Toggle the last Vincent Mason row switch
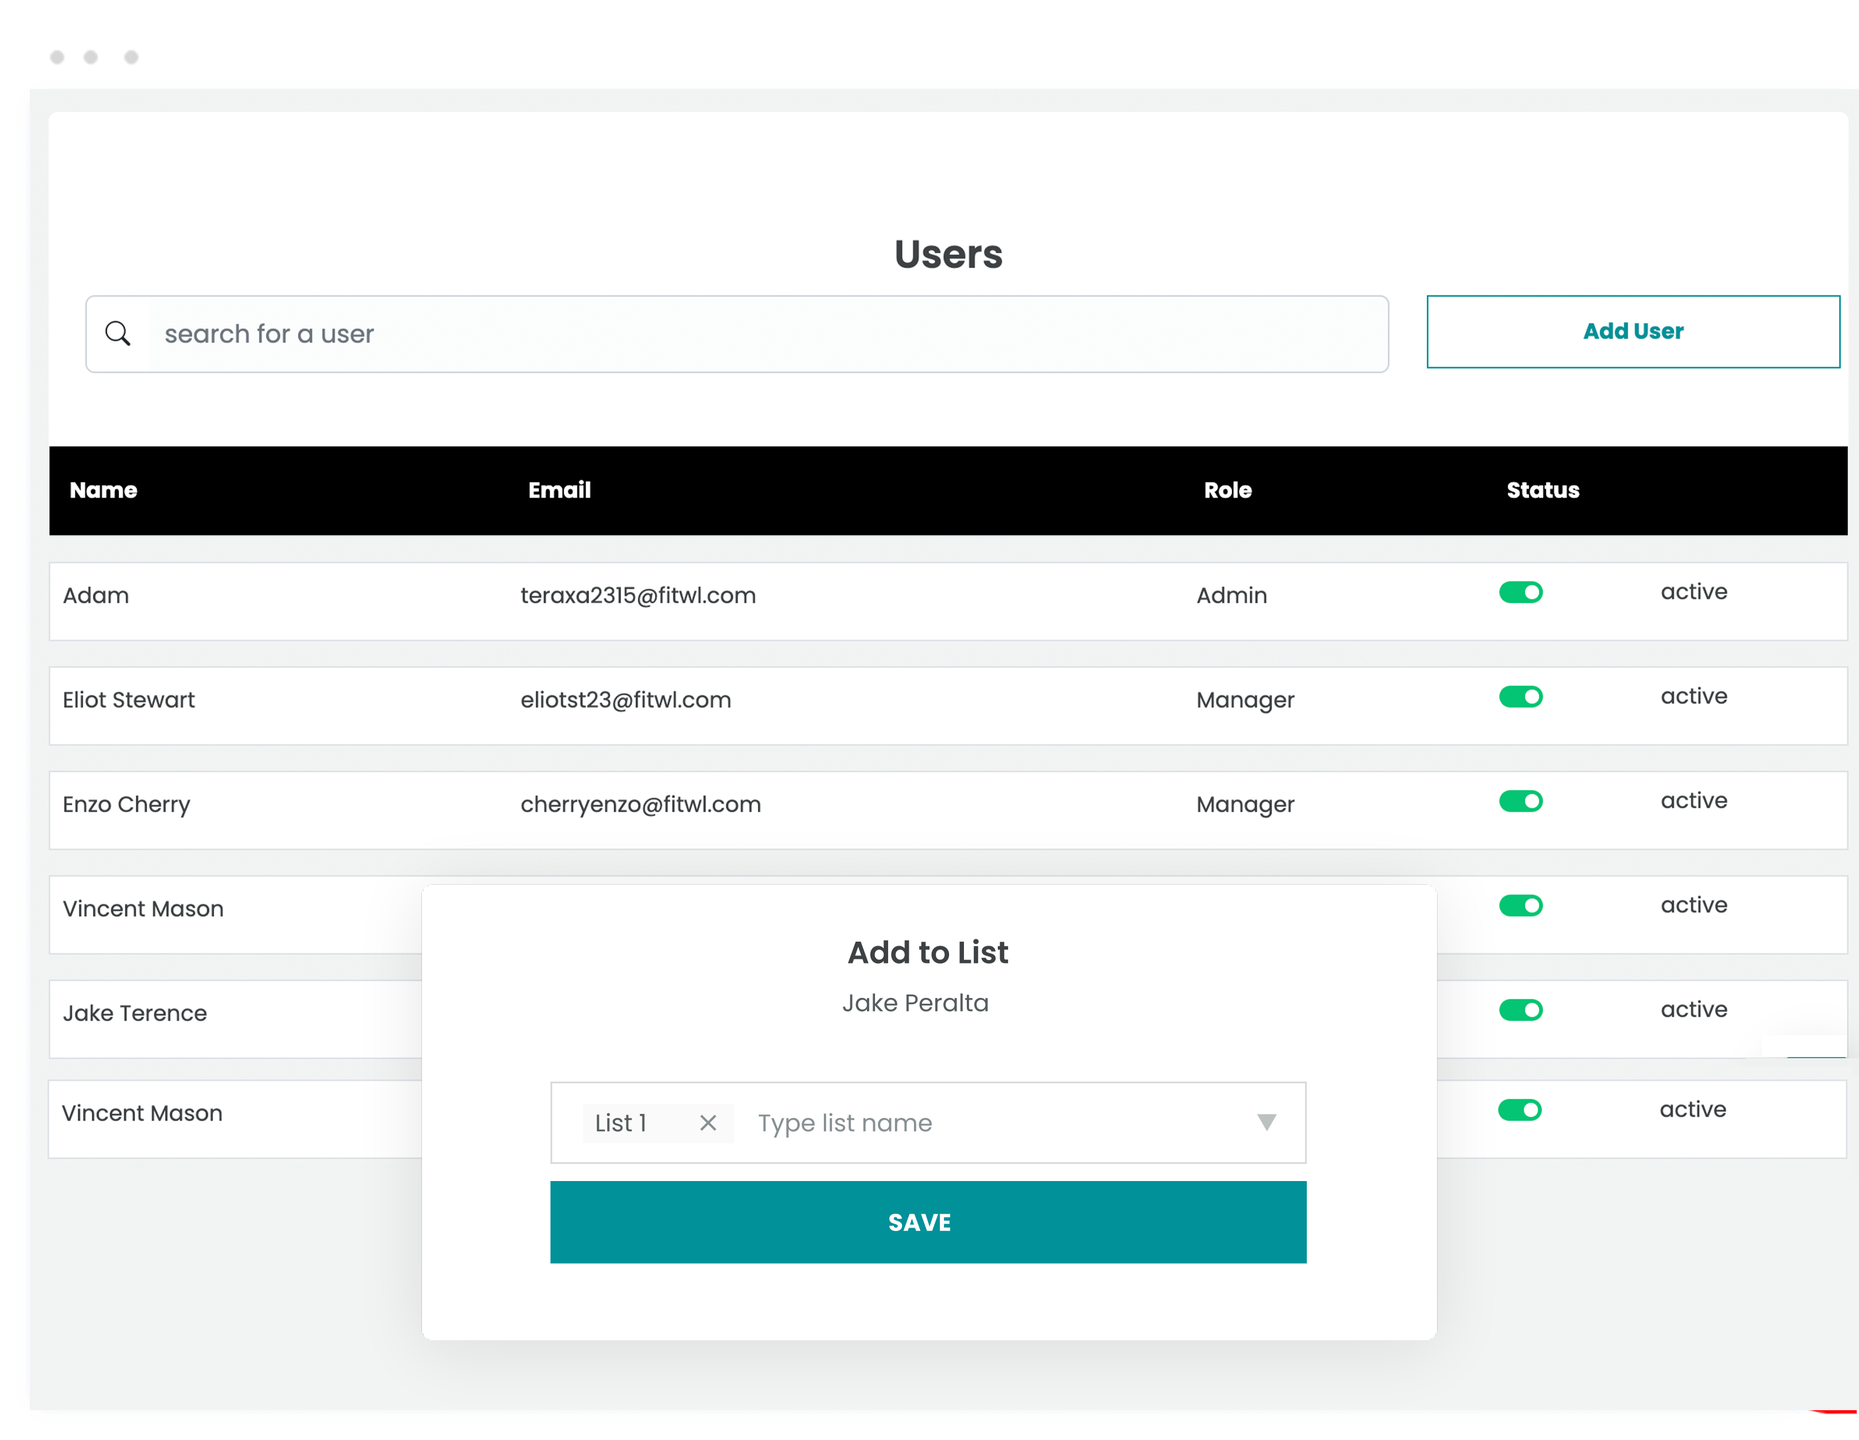Image resolution: width=1859 pixels, height=1440 pixels. 1519,1110
